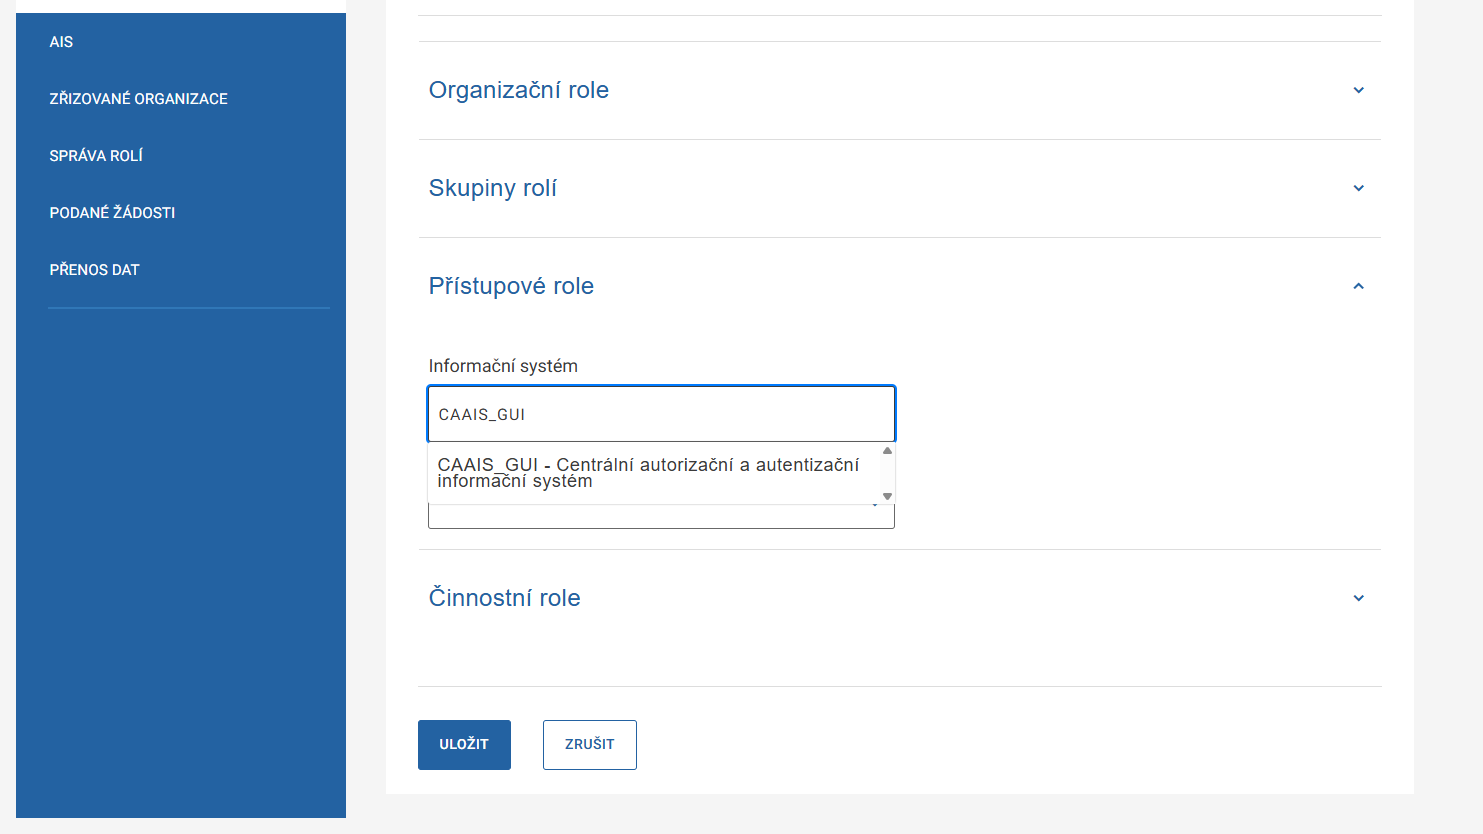Click the Přístupové role section heading
Screen dimensions: 1483x834
(x=511, y=286)
